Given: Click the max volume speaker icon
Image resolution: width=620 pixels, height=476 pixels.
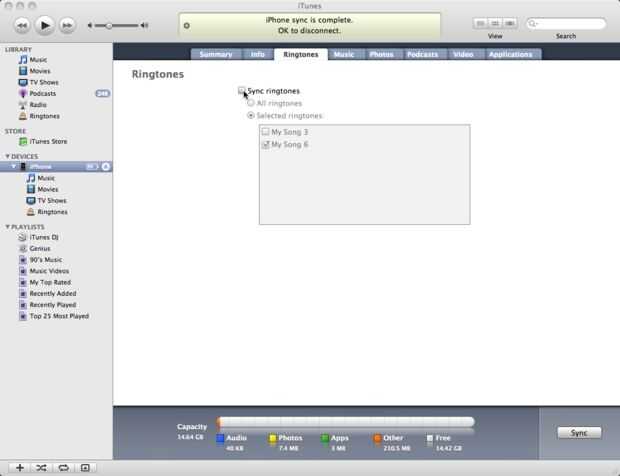Looking at the screenshot, I should [145, 26].
